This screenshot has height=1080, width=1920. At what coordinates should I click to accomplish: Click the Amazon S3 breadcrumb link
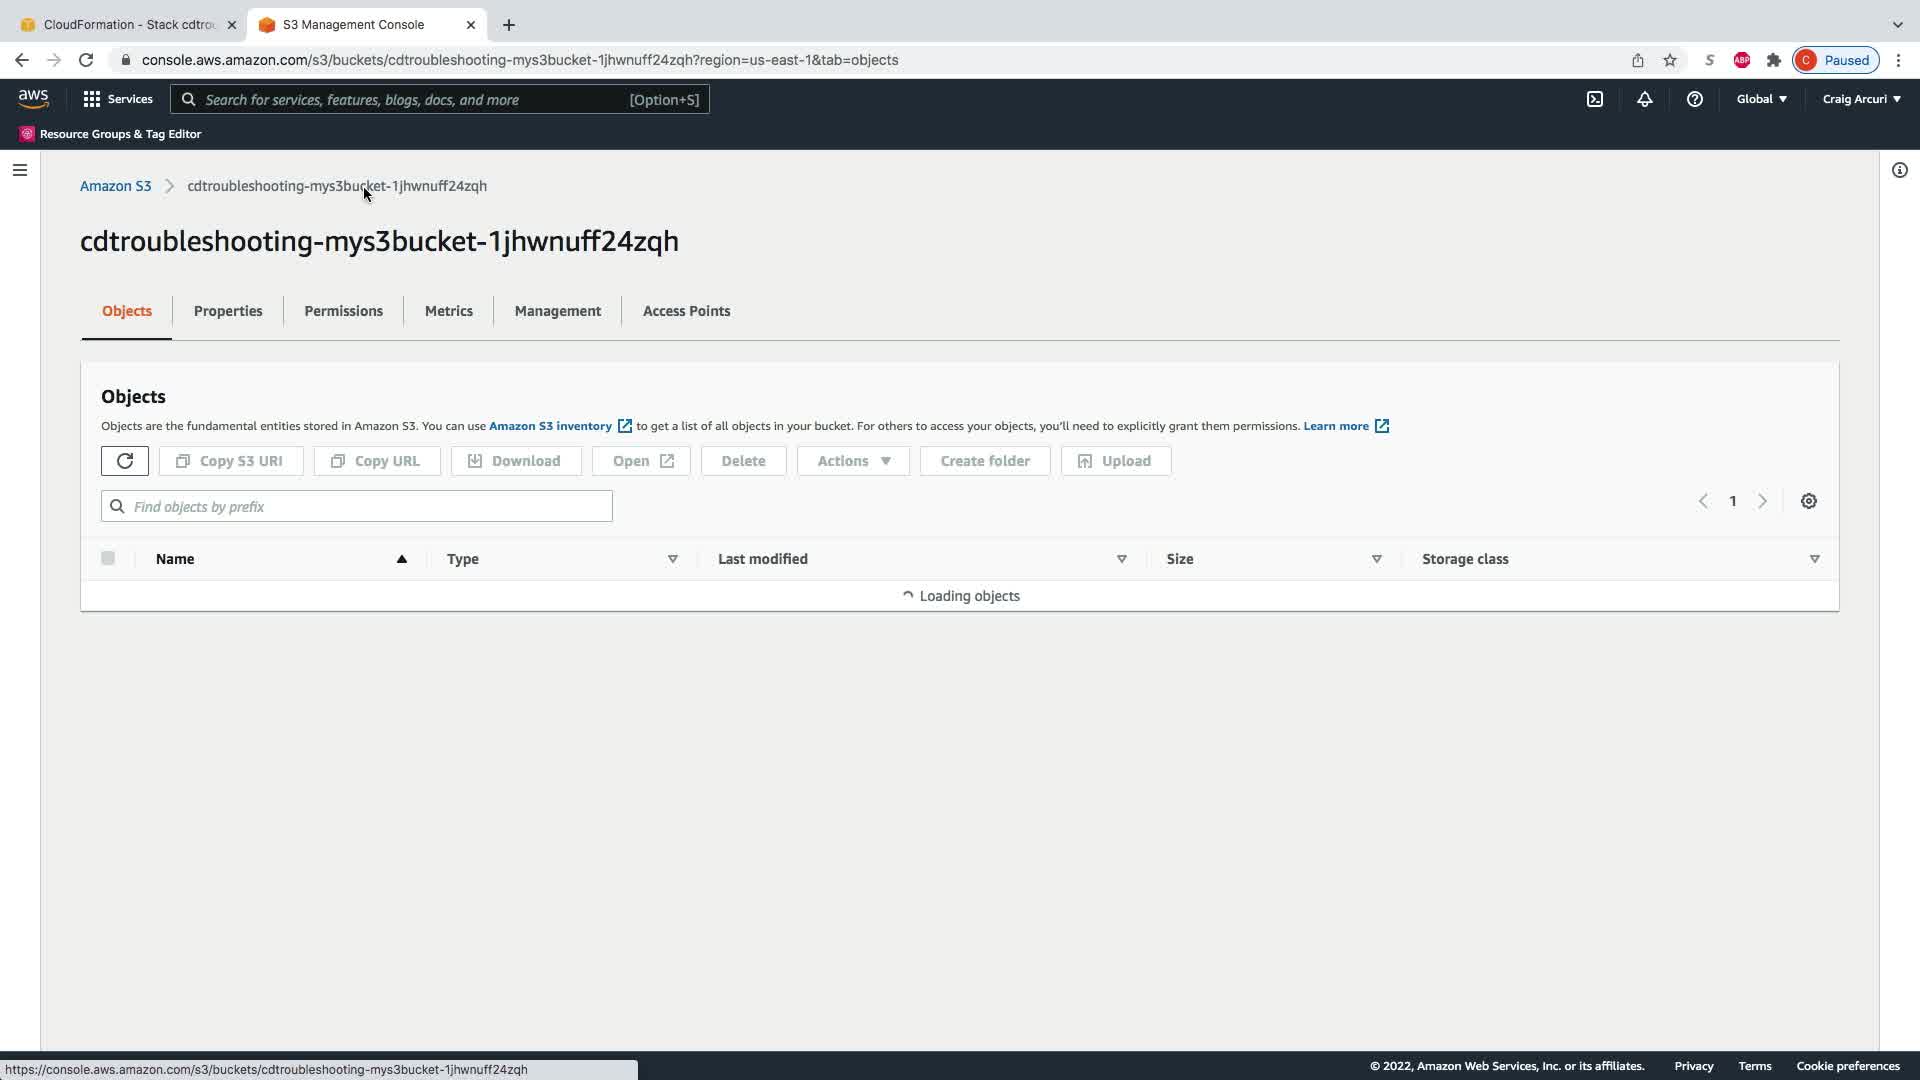click(x=115, y=186)
